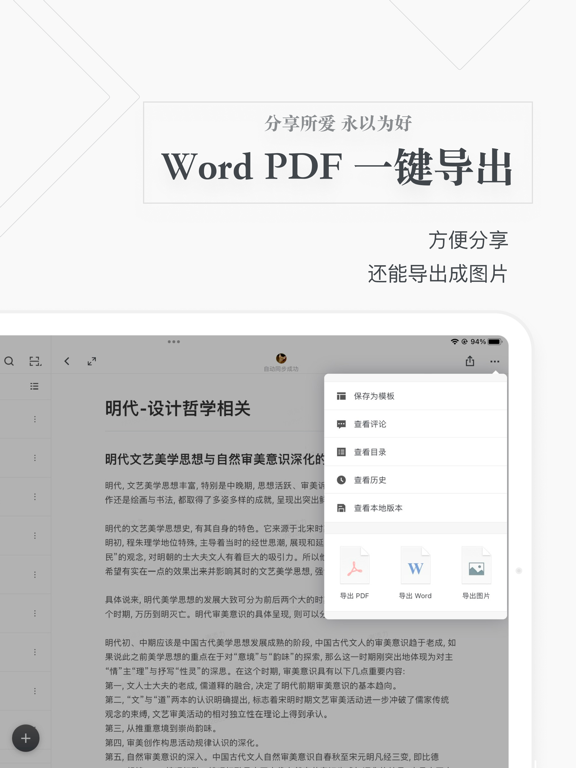Open the share icon in toolbar
Viewport: 576px width, 768px height.
pos(470,361)
